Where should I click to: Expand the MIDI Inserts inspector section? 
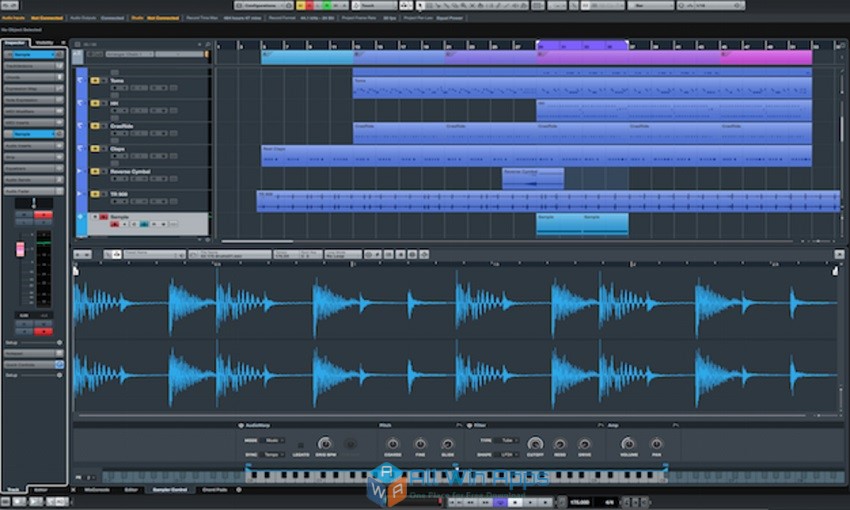coord(34,122)
